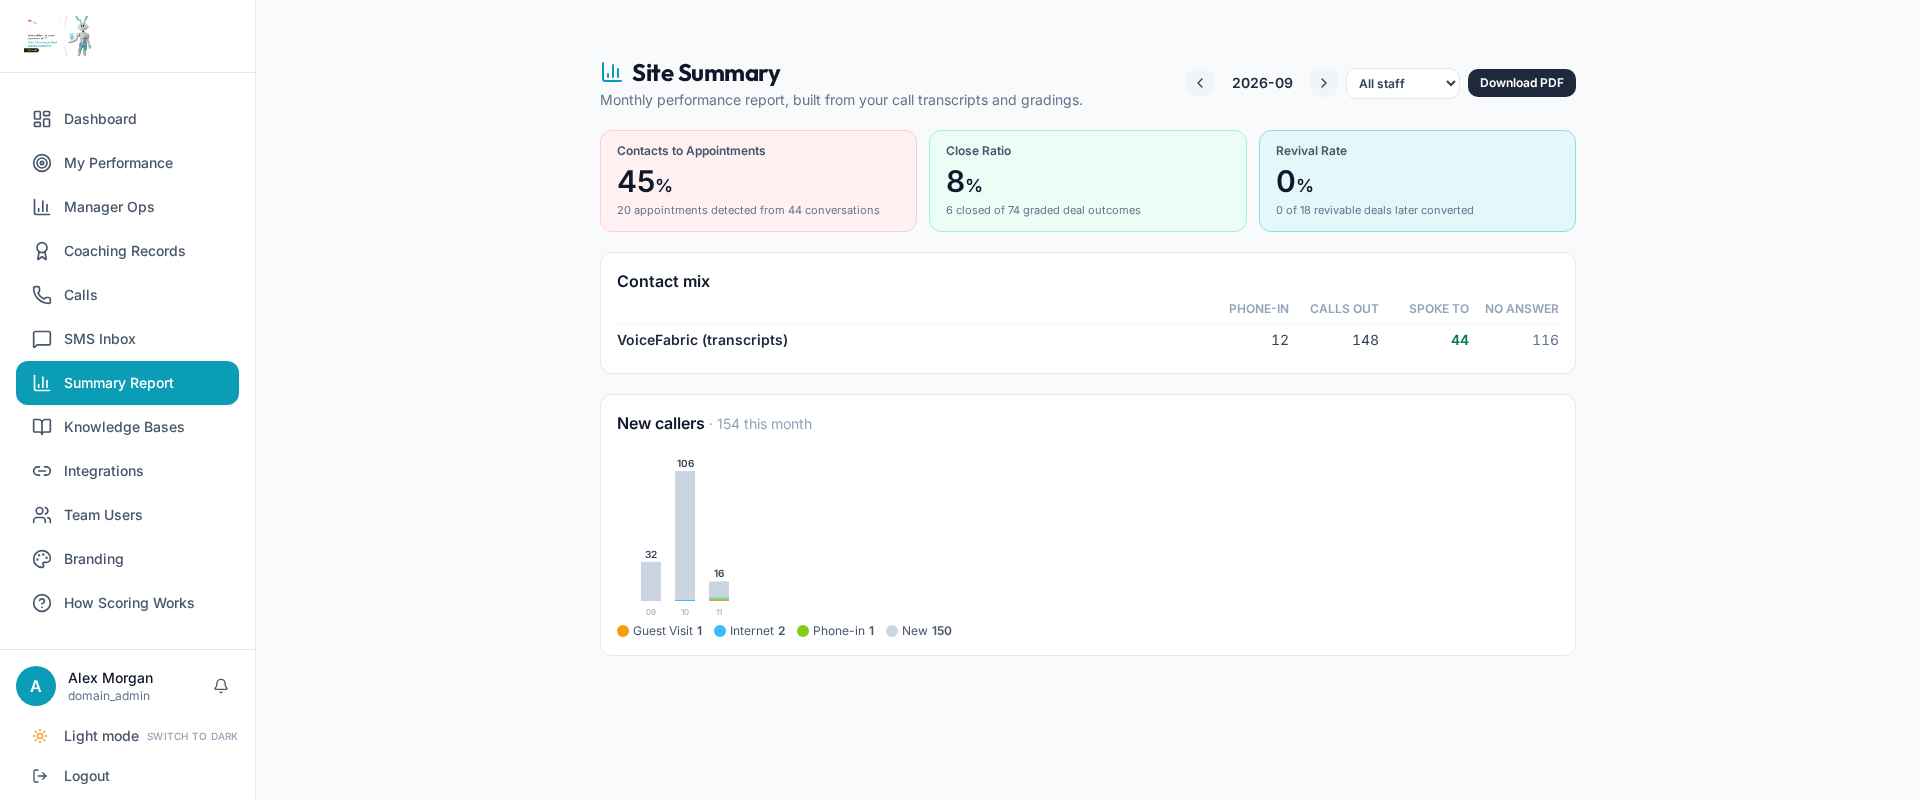Image resolution: width=1920 pixels, height=800 pixels.
Task: Click the Alex Morgan avatar
Action: (x=36, y=686)
